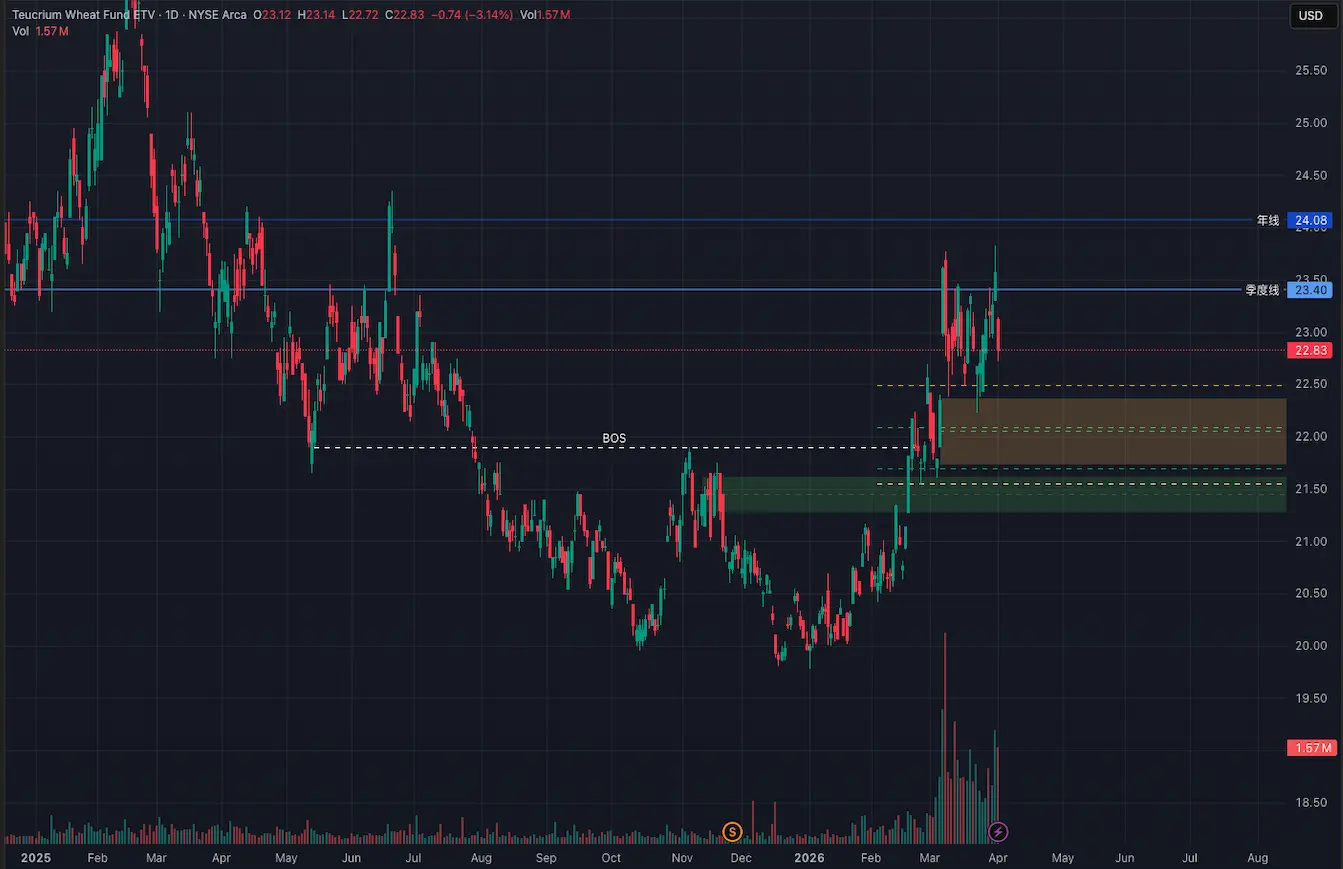This screenshot has height=869, width=1343.
Task: Click the red 1.57M volume axis label
Action: 1310,748
